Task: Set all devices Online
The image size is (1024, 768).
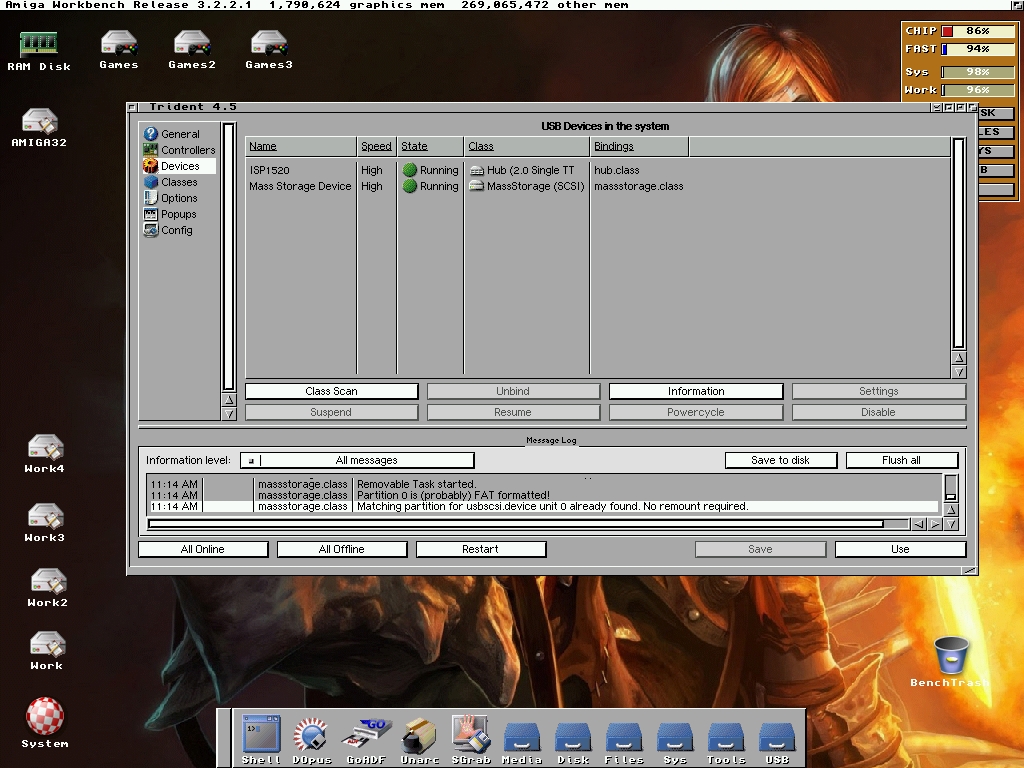Action: (x=202, y=549)
